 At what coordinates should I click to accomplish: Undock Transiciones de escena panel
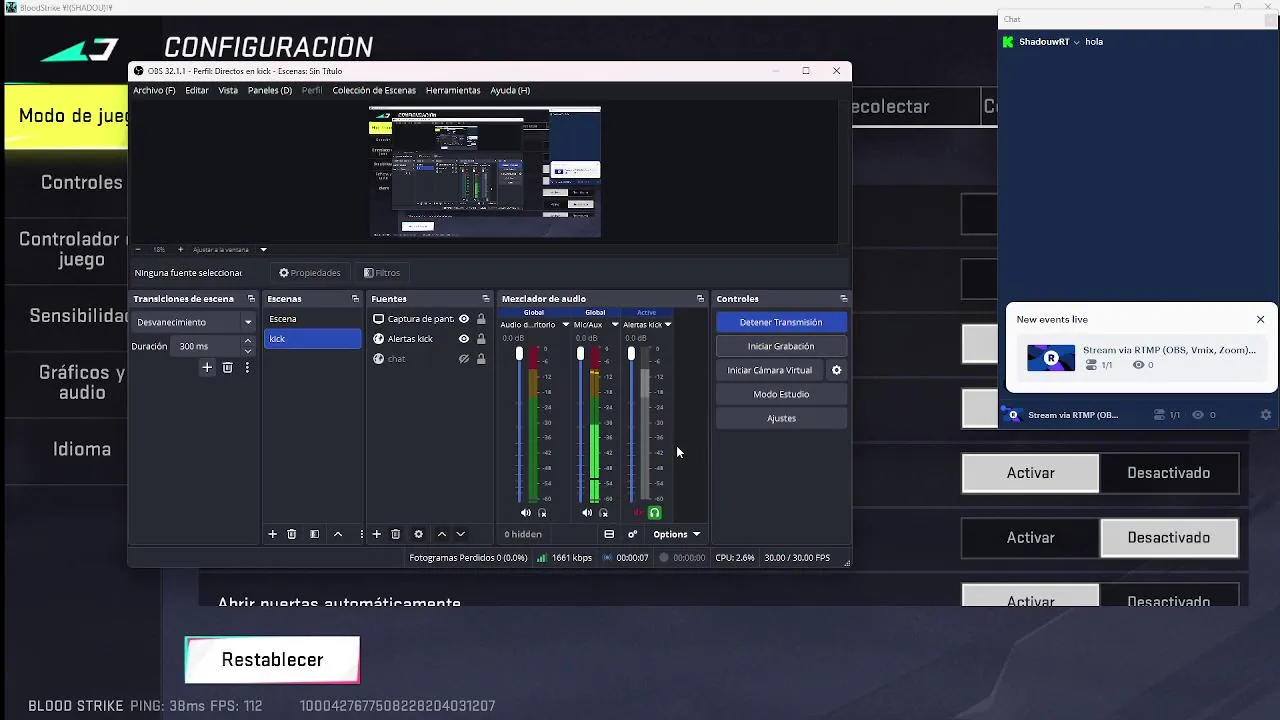click(x=252, y=299)
